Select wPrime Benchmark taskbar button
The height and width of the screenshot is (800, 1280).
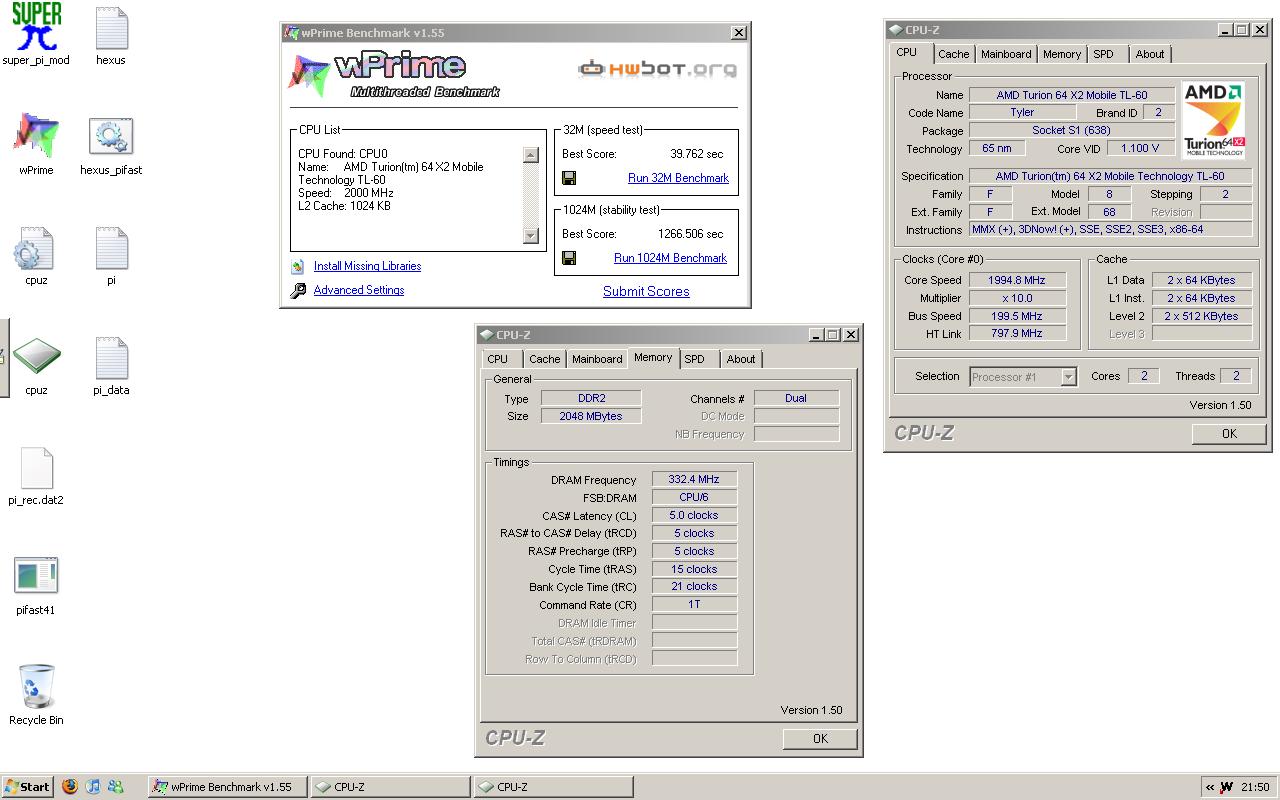pos(228,787)
